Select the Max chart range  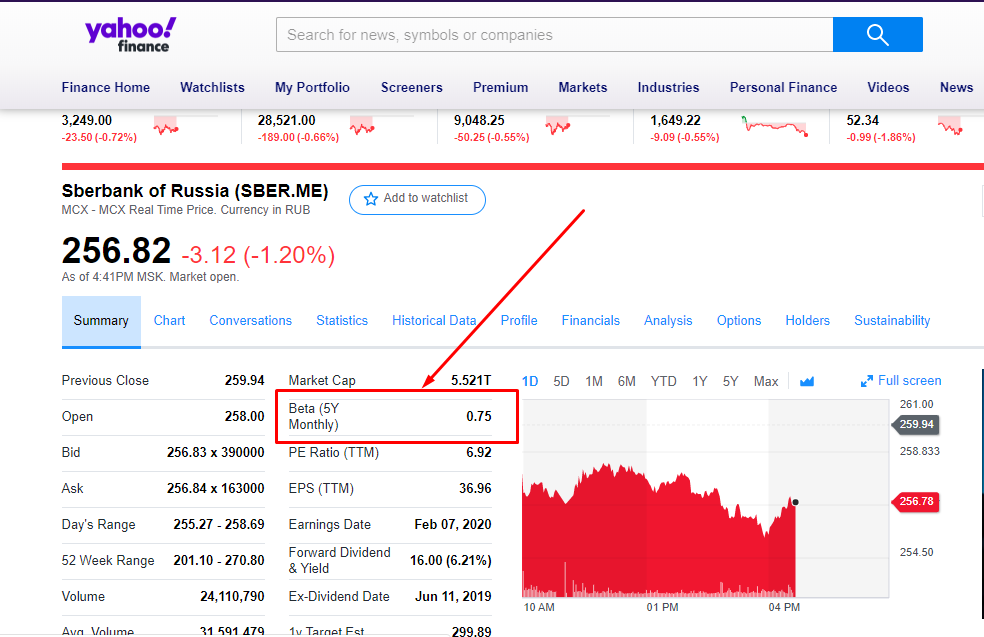pyautogui.click(x=766, y=382)
